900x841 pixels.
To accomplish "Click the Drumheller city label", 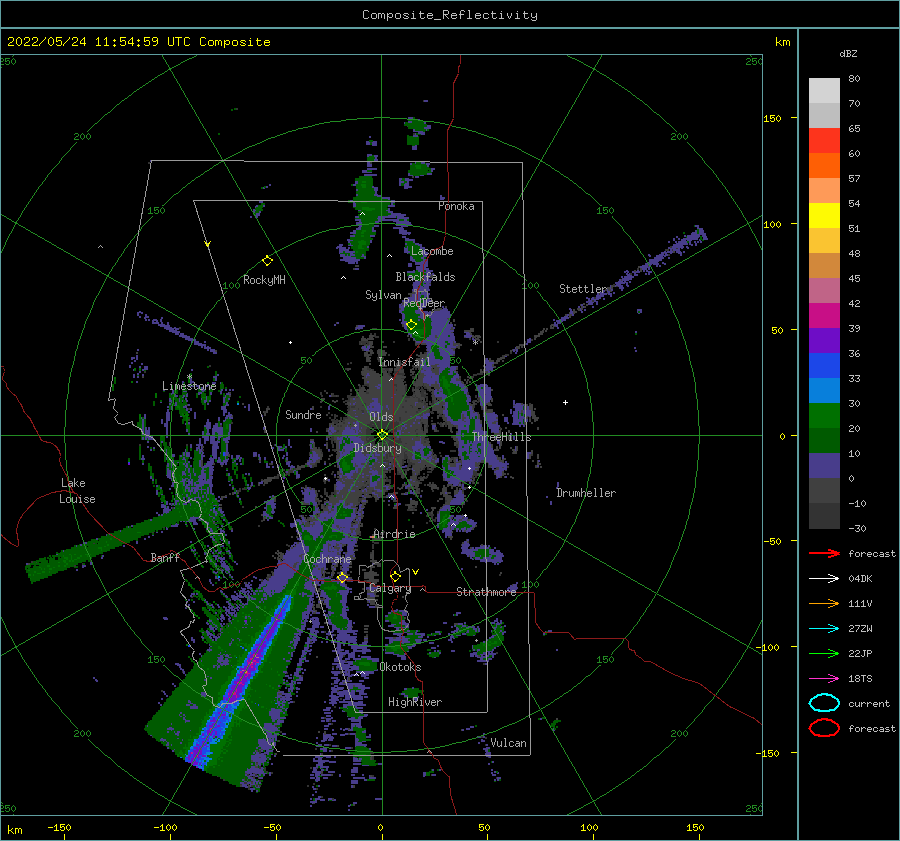I will [x=586, y=493].
